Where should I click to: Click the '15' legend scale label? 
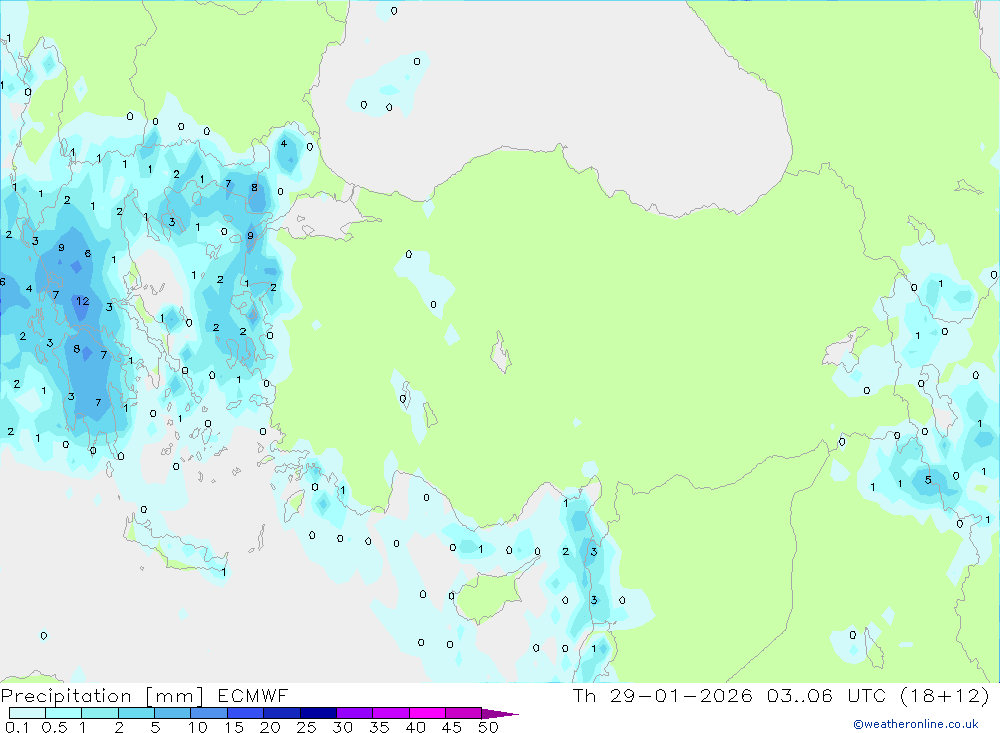tap(234, 727)
